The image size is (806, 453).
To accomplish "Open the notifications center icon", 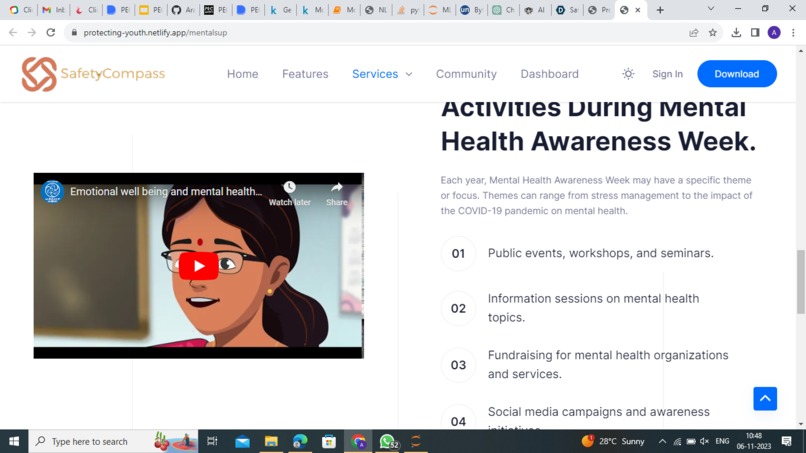I will (x=786, y=441).
